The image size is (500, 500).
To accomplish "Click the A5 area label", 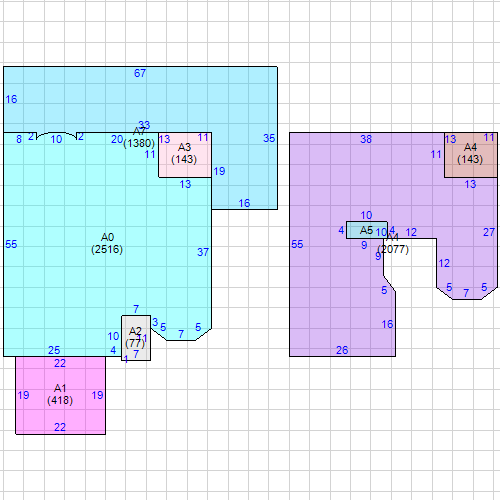I will [366, 230].
